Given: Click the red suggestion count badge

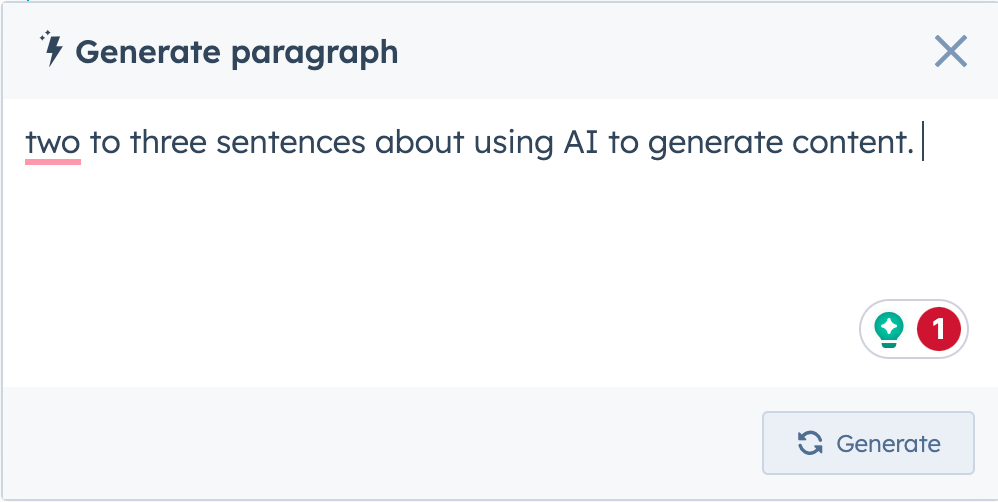Looking at the screenshot, I should pos(938,329).
